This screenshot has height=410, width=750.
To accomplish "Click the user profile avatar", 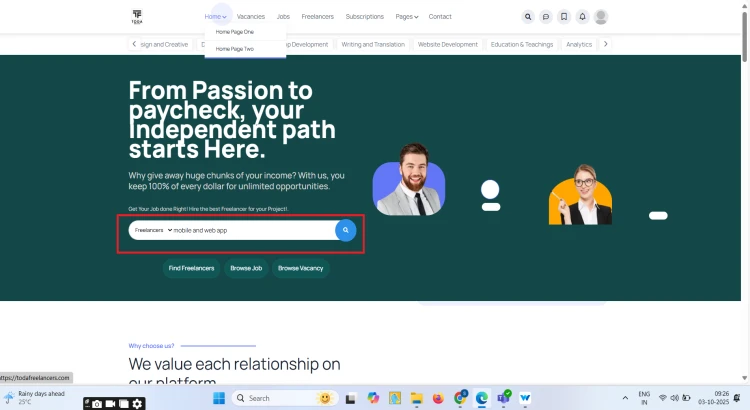I will pyautogui.click(x=601, y=17).
